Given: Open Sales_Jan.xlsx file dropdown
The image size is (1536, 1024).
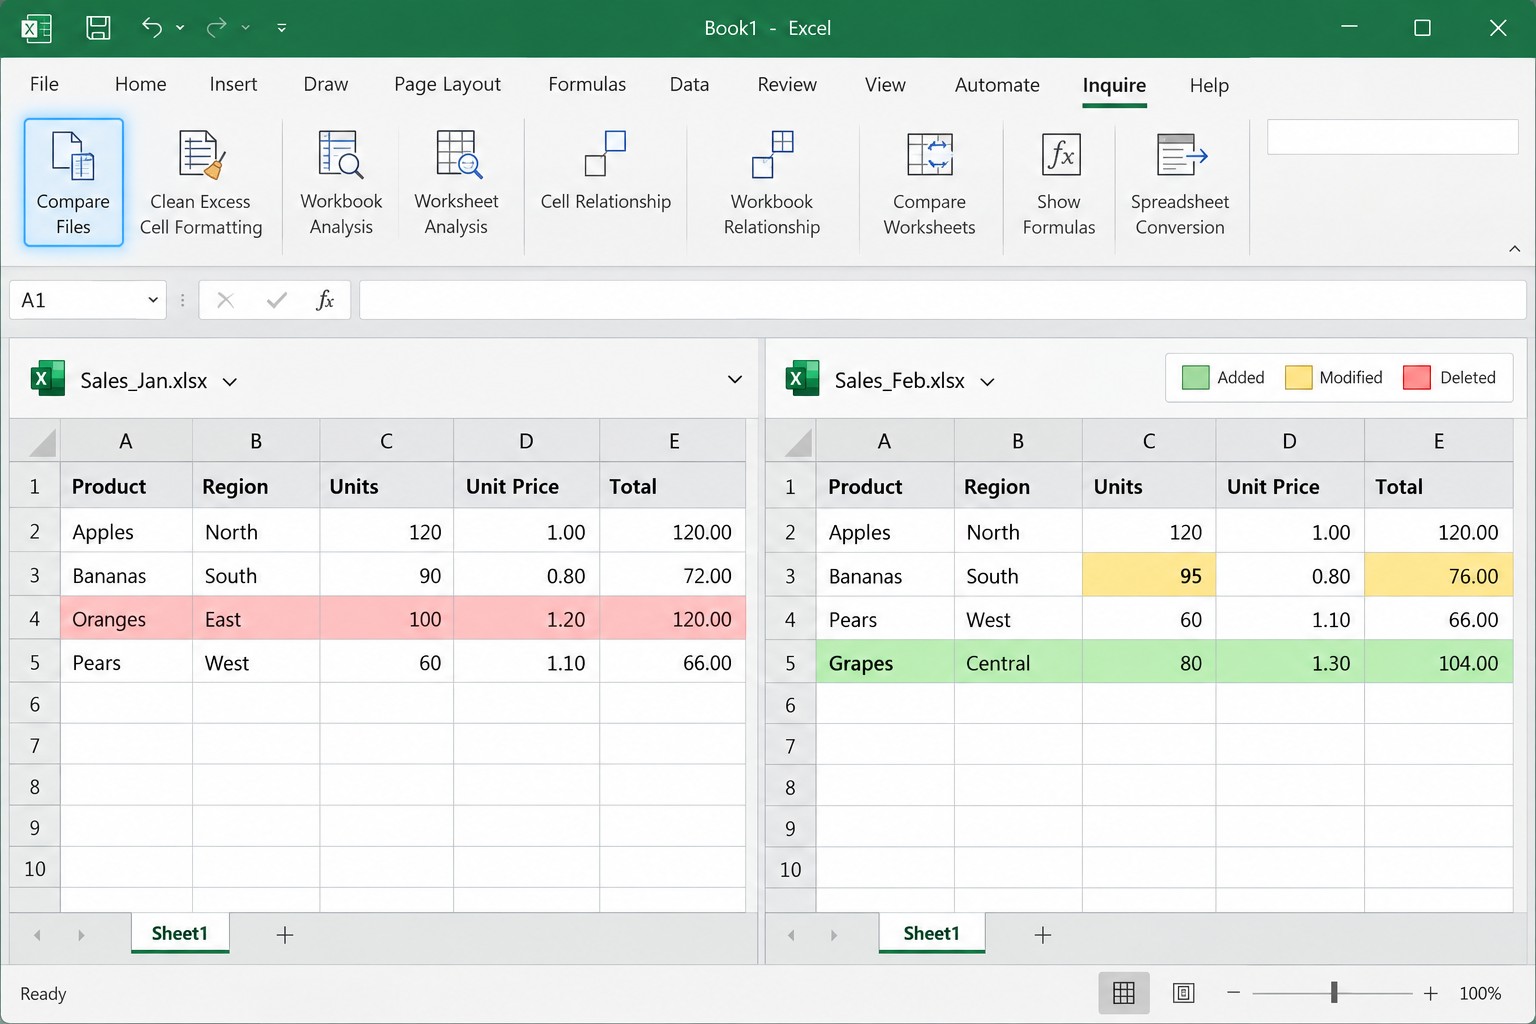Looking at the screenshot, I should coord(230,382).
